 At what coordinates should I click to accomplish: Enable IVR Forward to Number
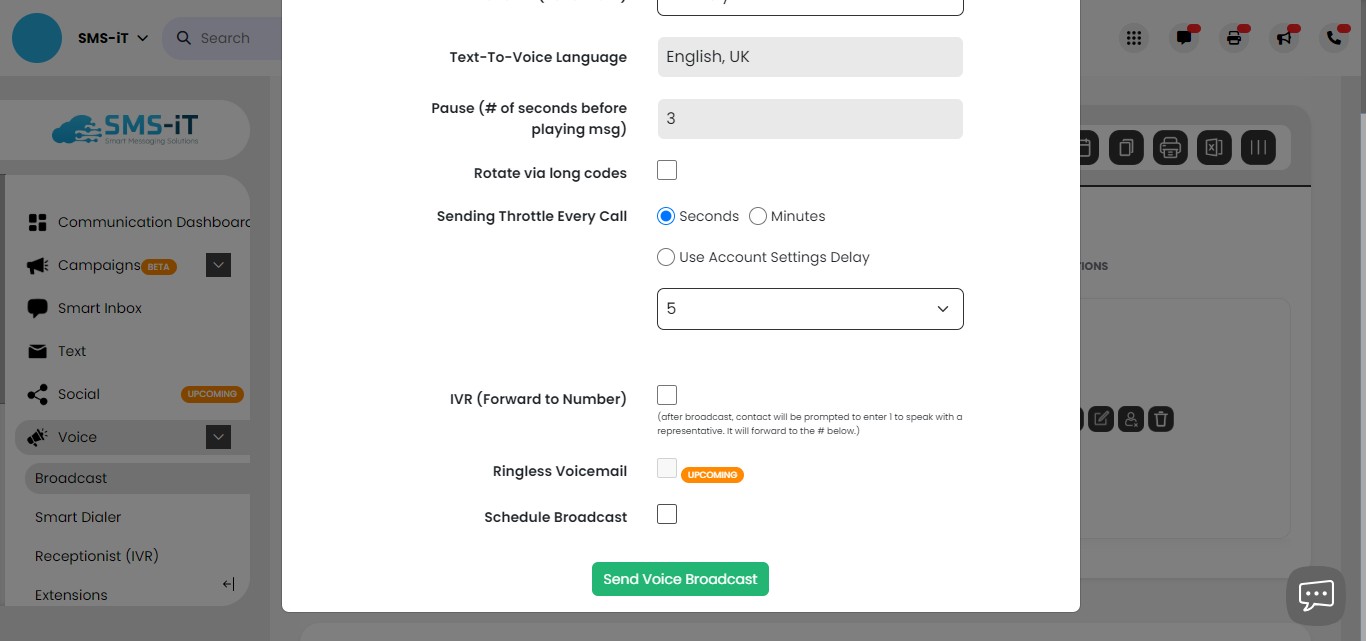(666, 394)
